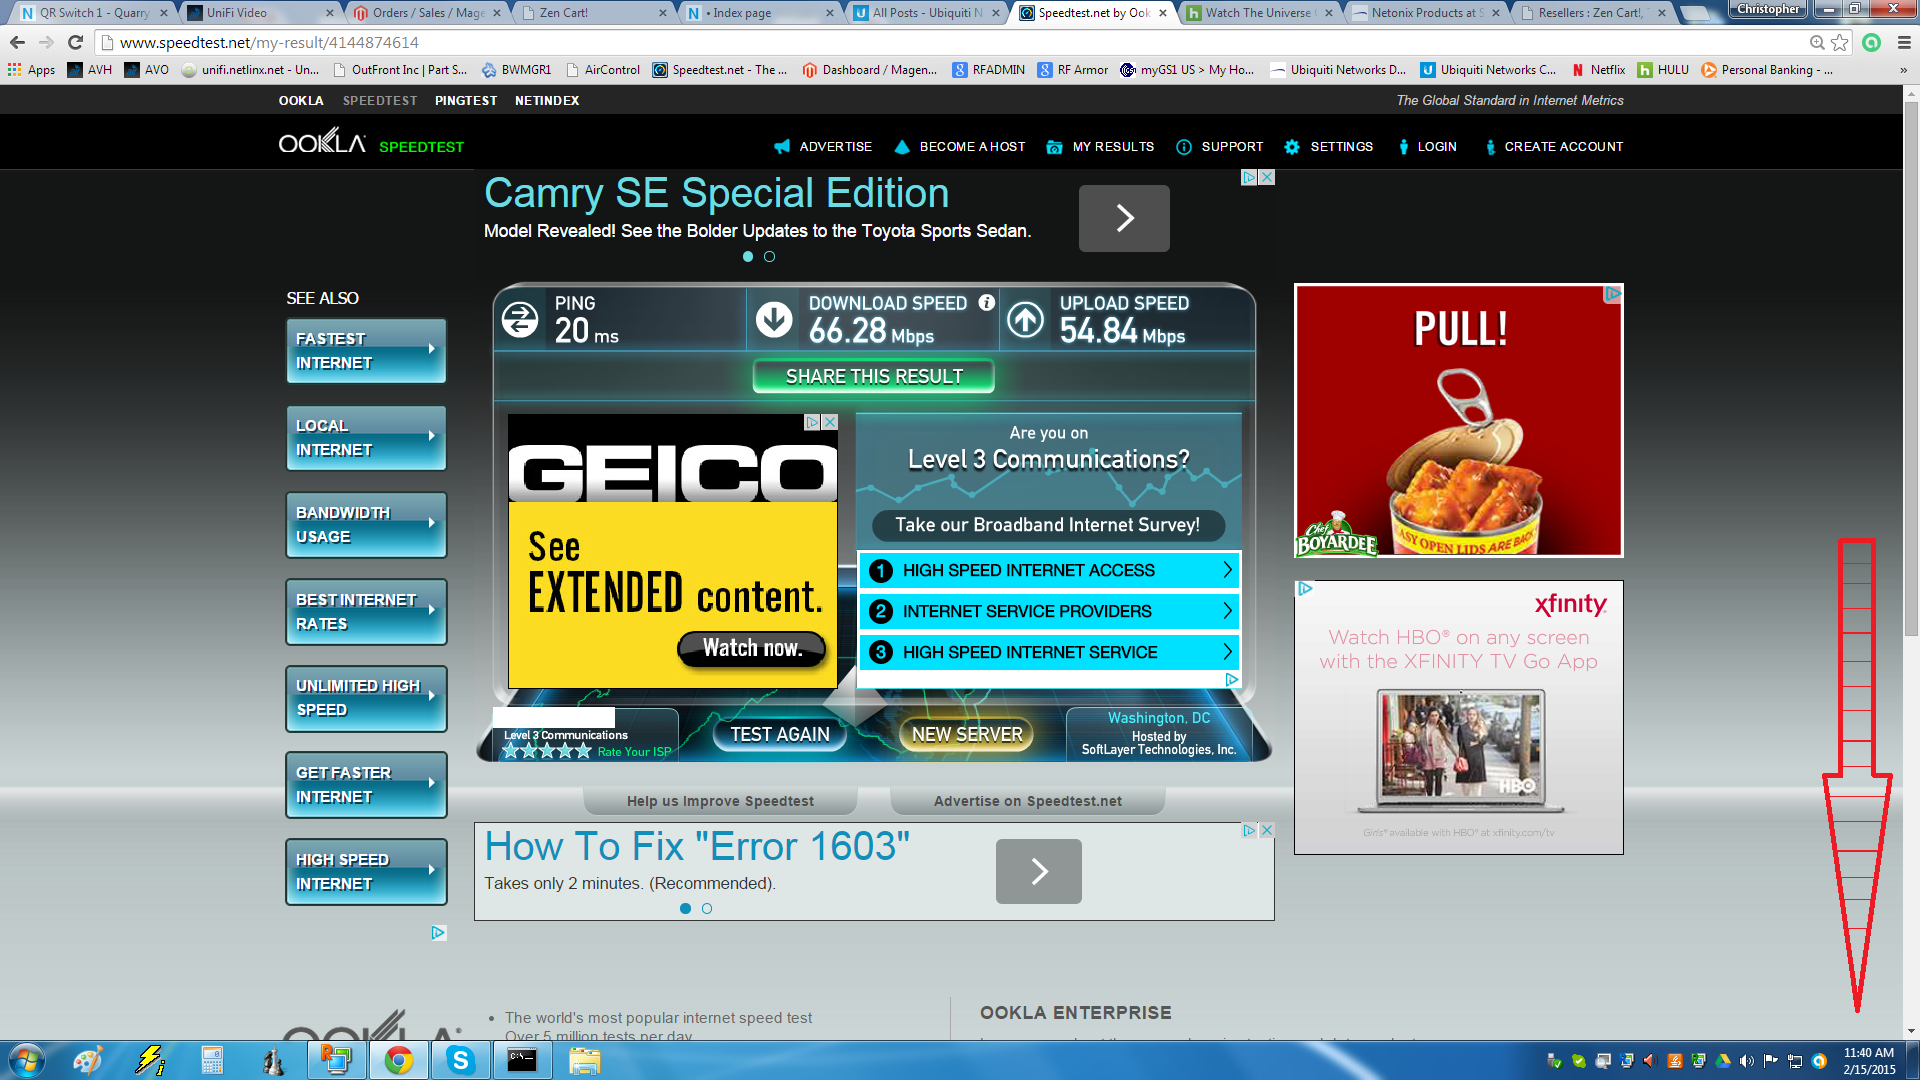Open the zoom magnifier icon in address bar
This screenshot has width=1920, height=1080.
pyautogui.click(x=1817, y=42)
